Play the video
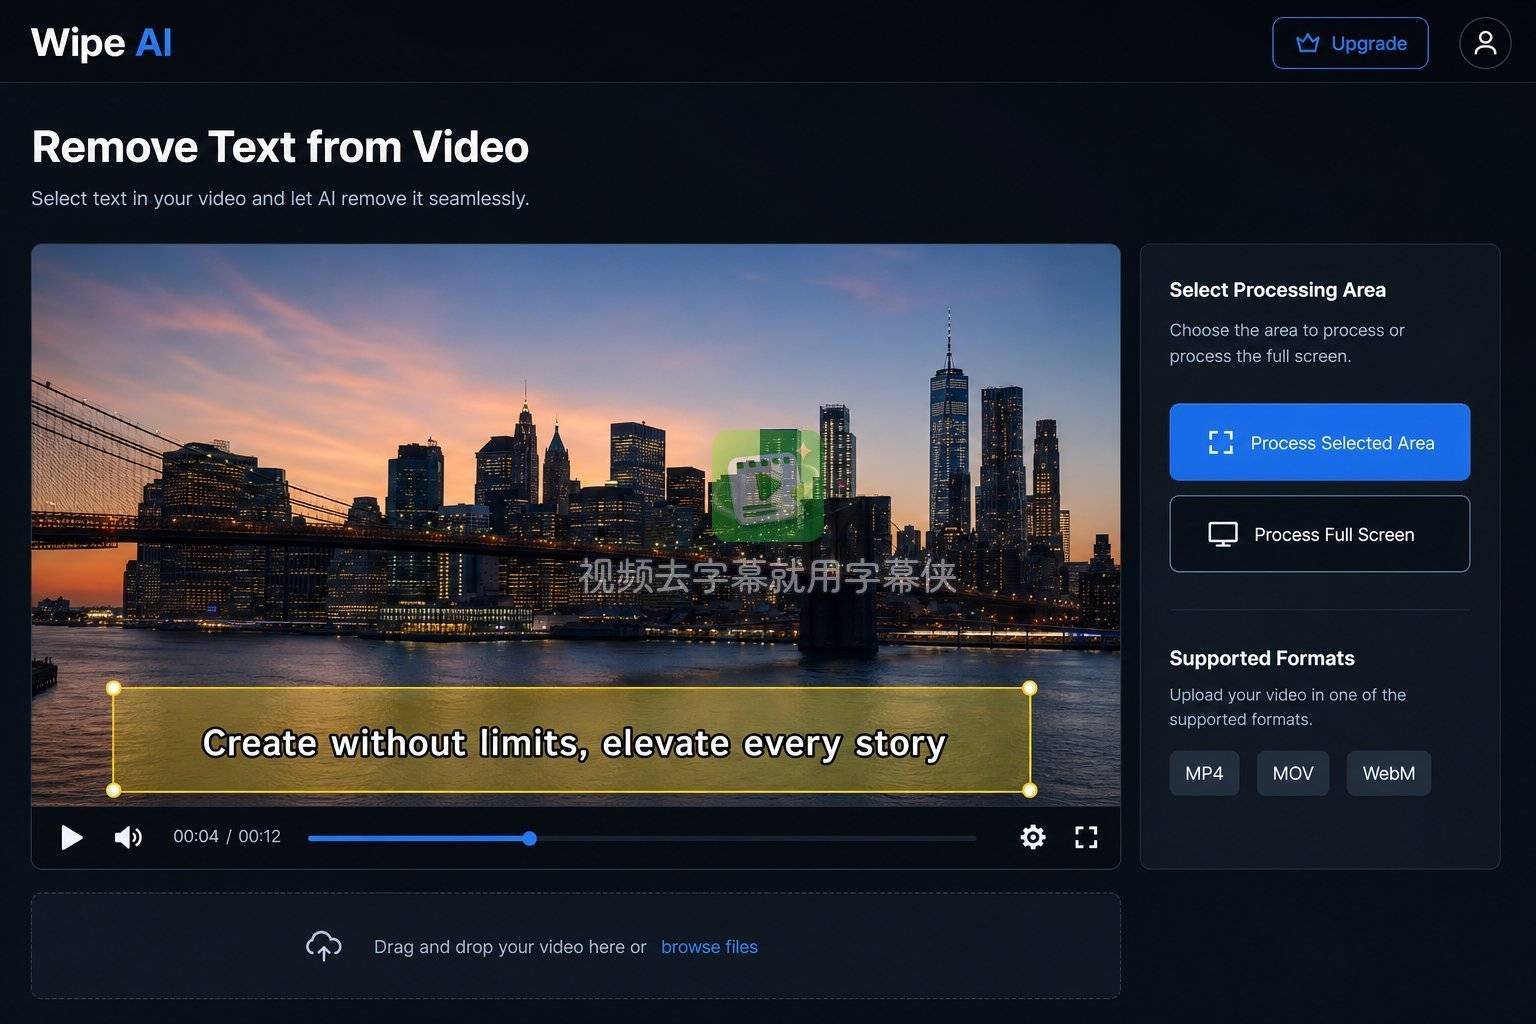The image size is (1536, 1024). (x=71, y=837)
